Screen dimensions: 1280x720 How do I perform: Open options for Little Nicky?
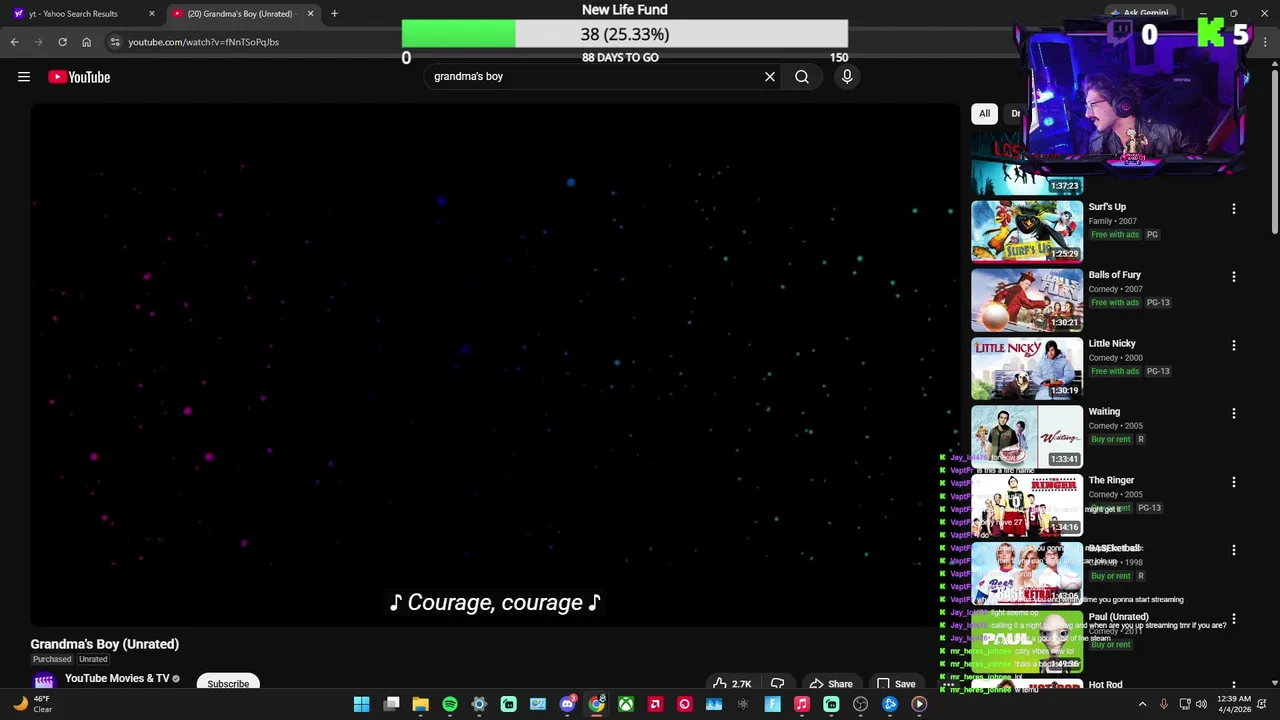(x=1234, y=346)
